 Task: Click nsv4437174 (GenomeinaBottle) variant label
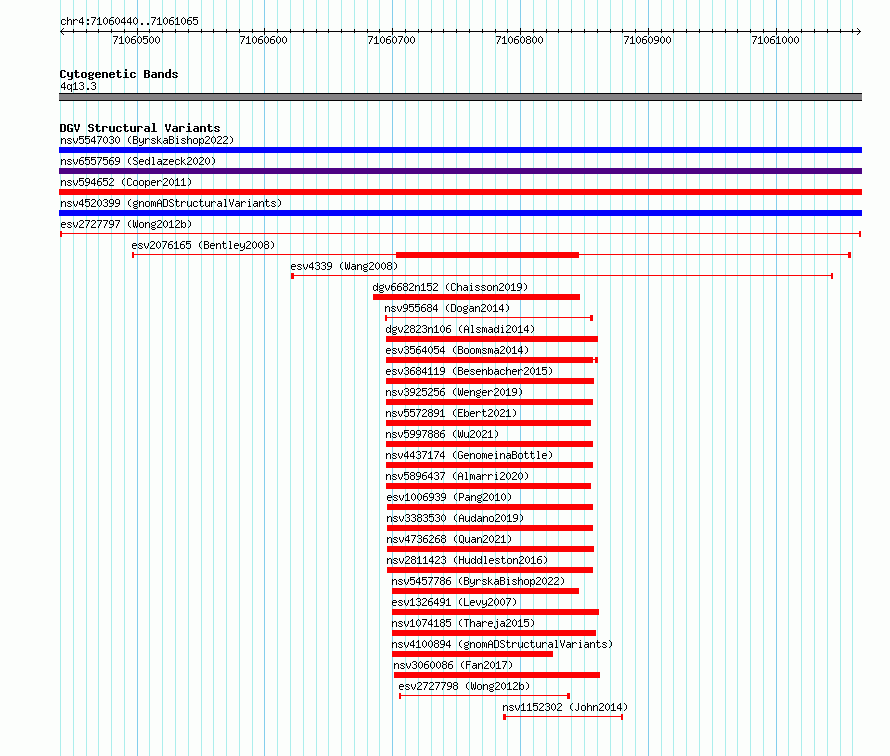(x=469, y=455)
